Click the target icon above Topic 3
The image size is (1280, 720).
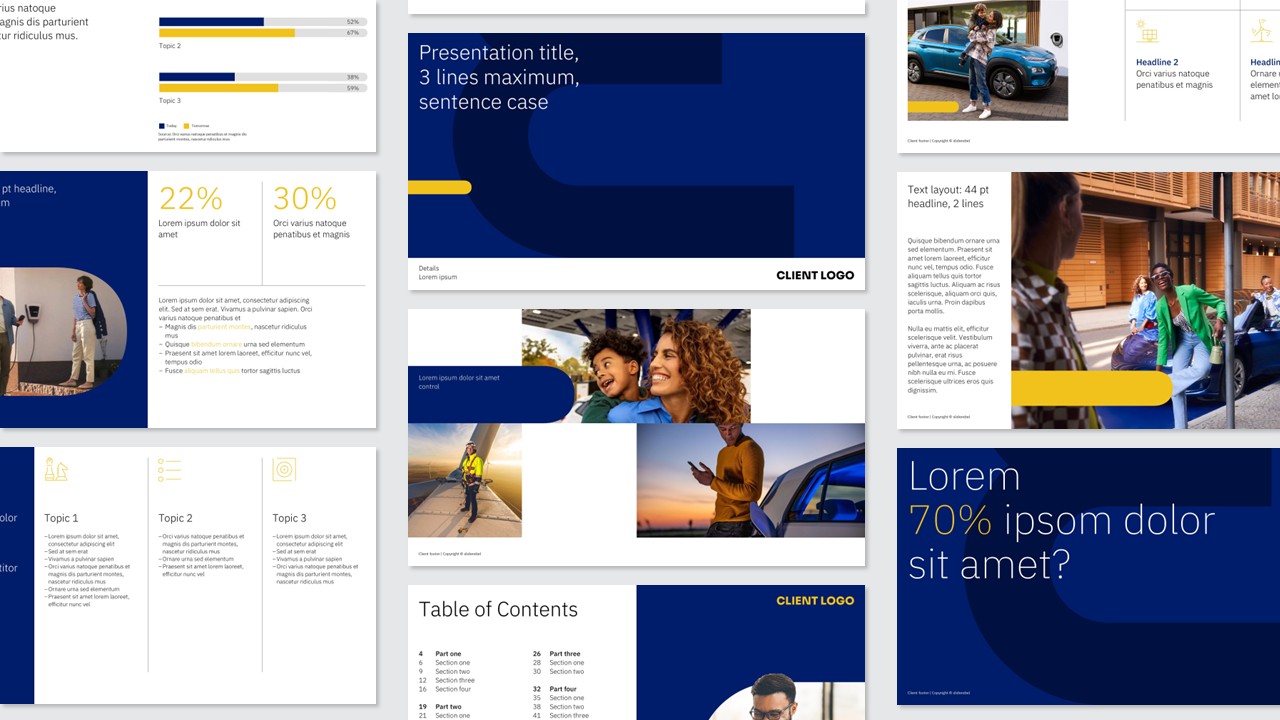pyautogui.click(x=284, y=469)
